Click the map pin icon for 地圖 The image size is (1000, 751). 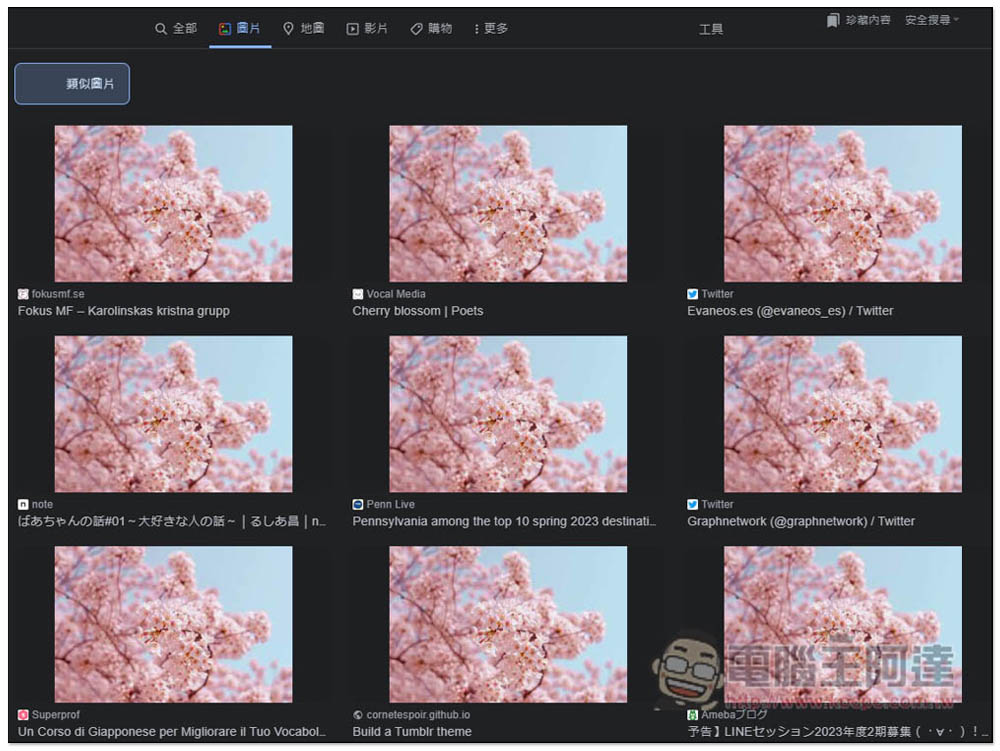(288, 29)
